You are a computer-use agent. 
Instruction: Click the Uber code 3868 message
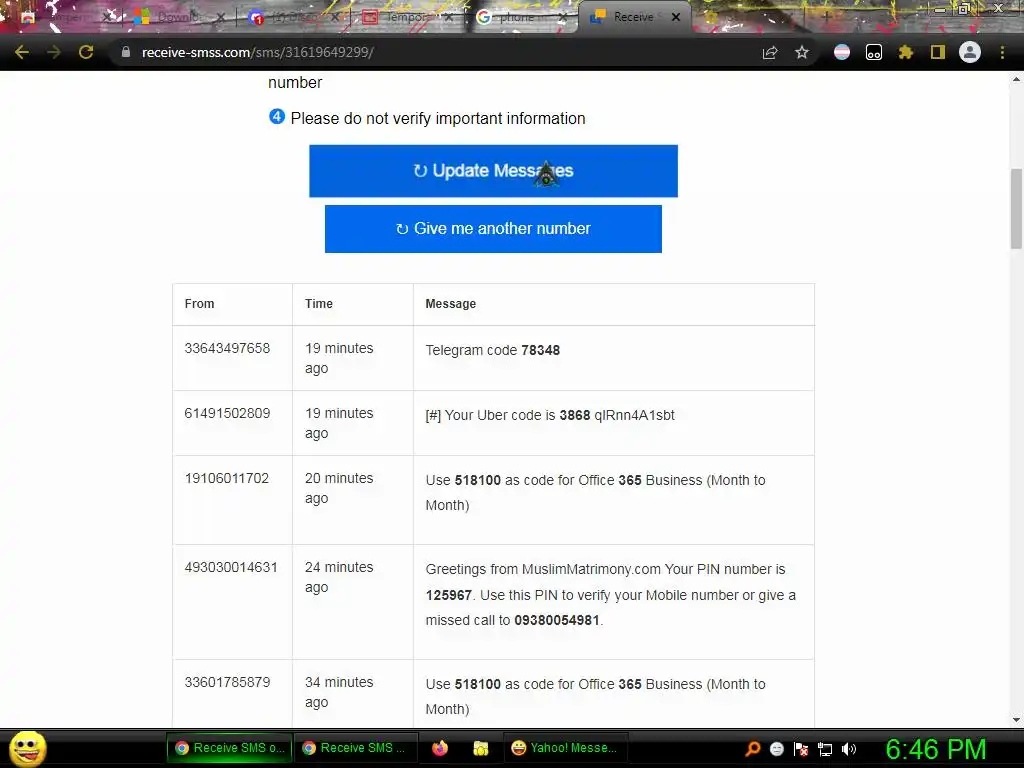pos(550,415)
